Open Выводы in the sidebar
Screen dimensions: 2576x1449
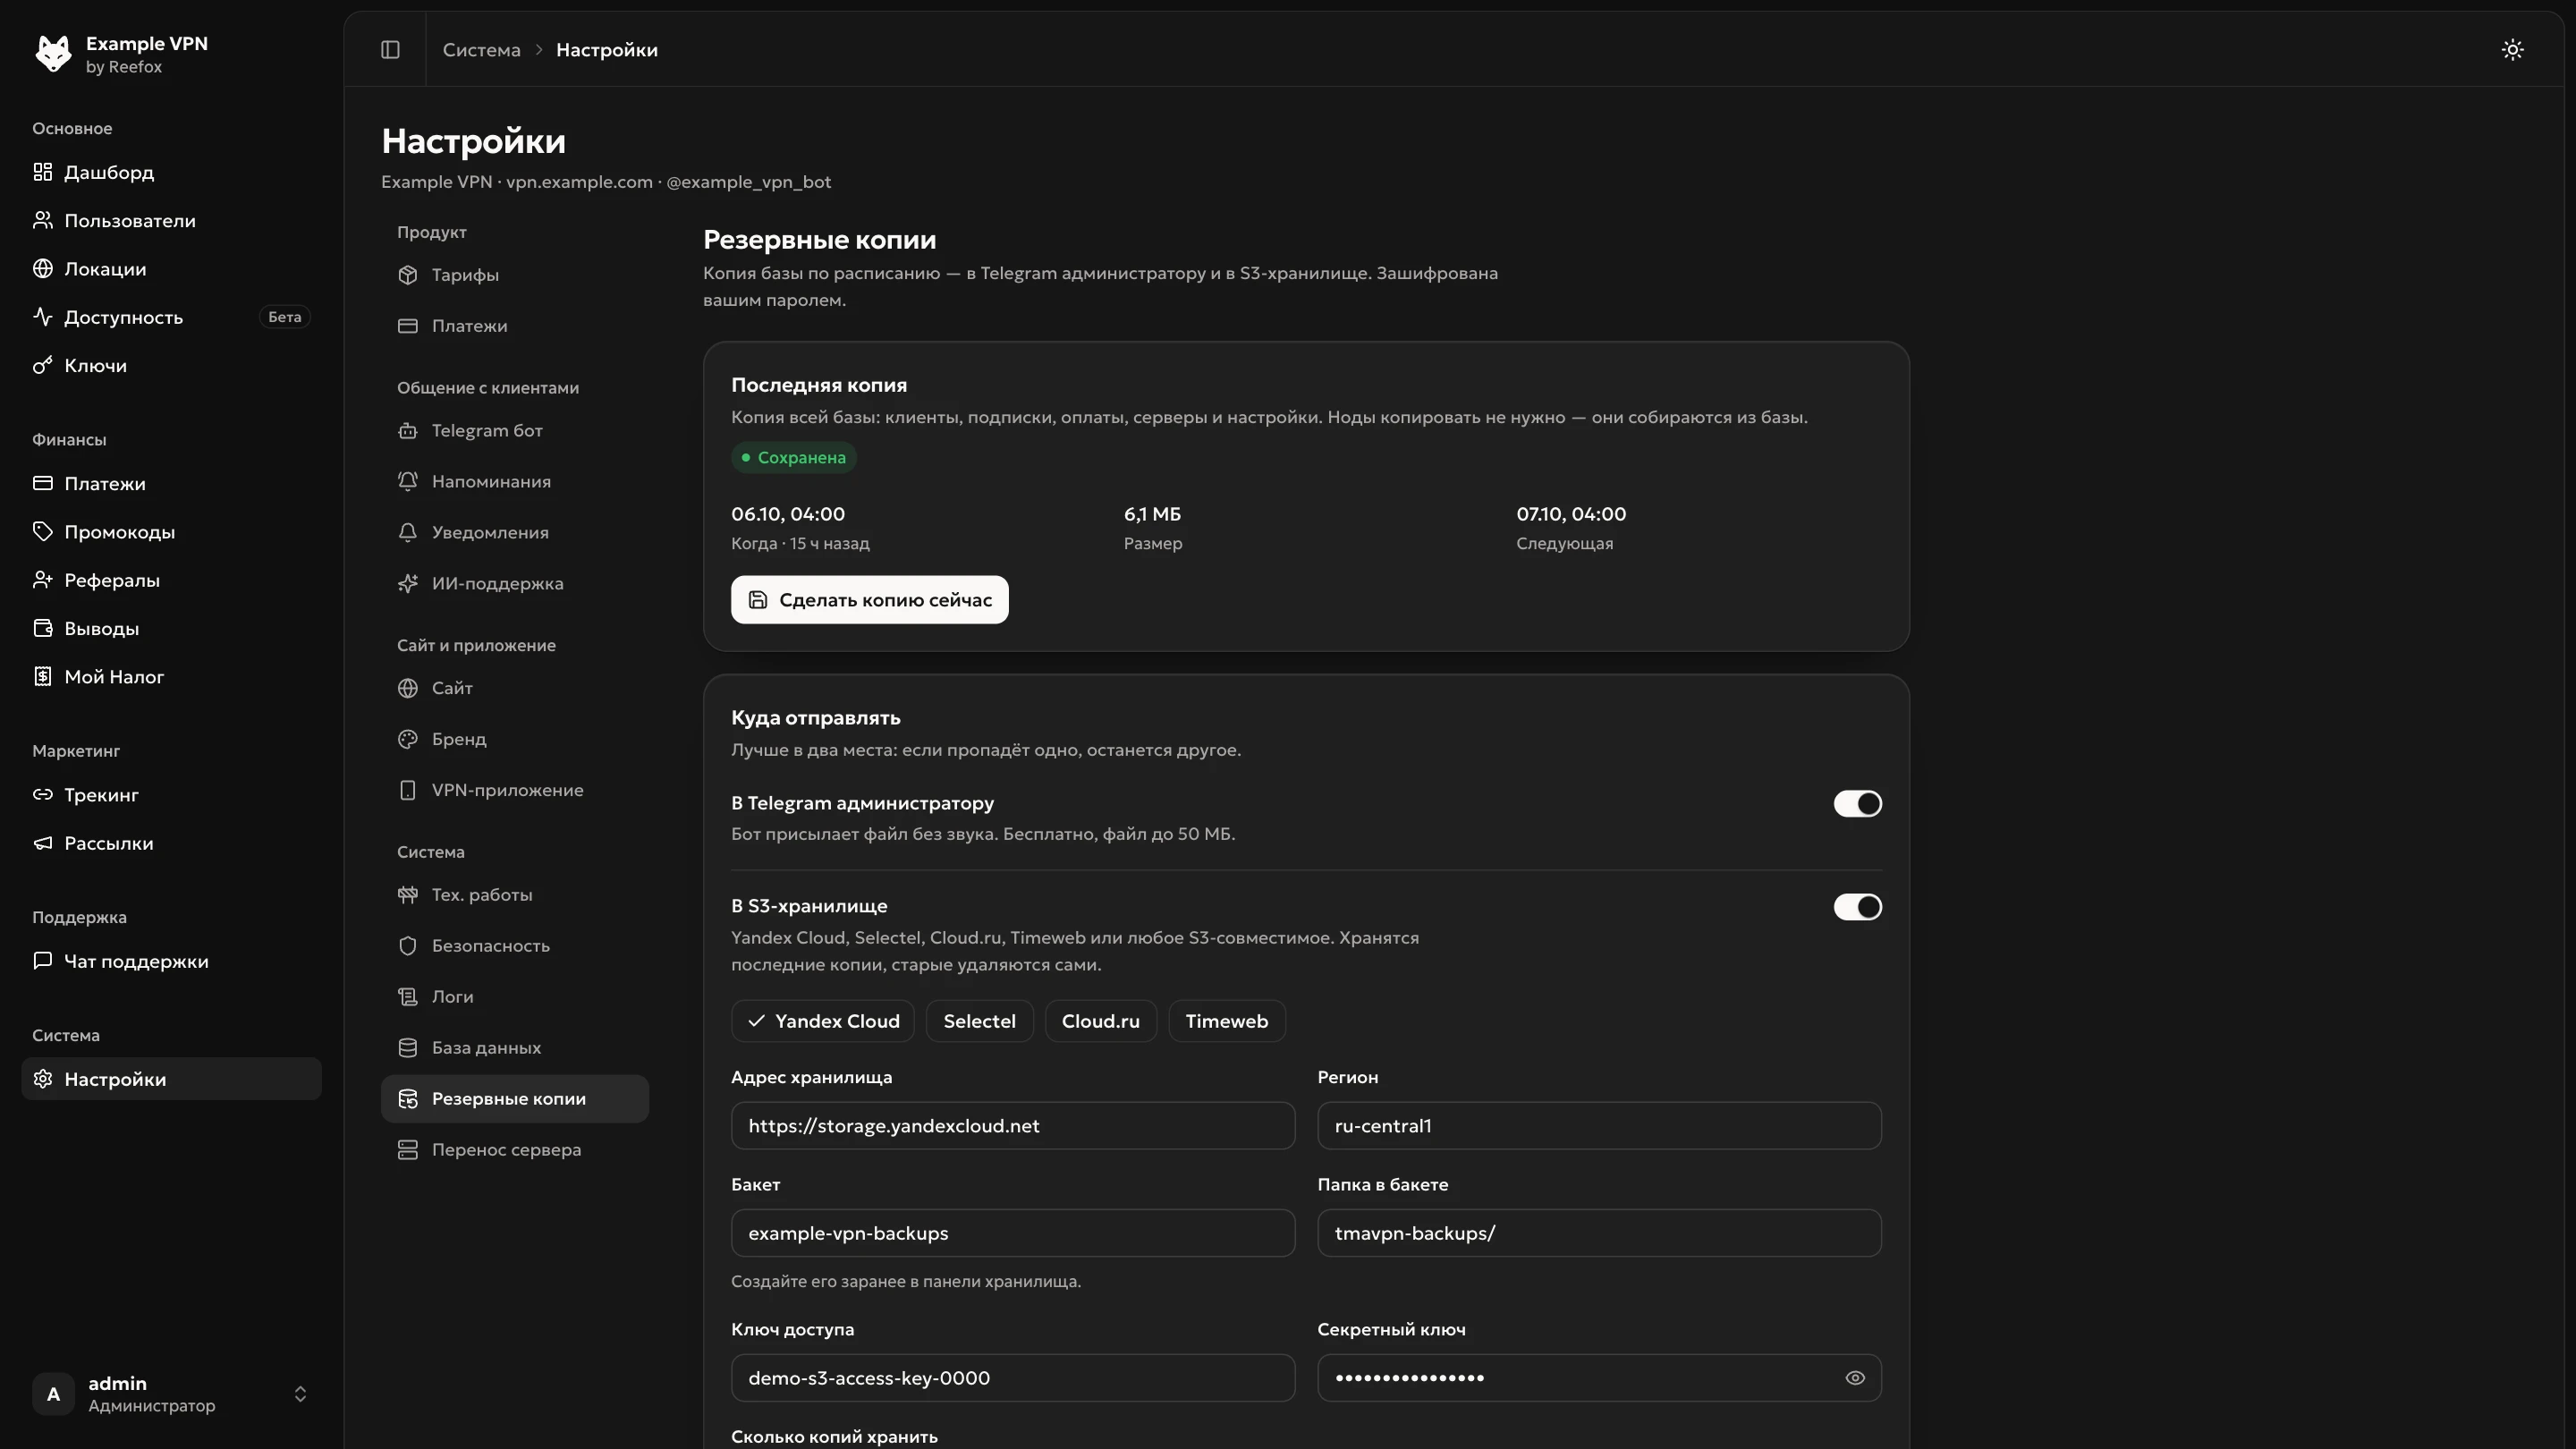(x=171, y=628)
